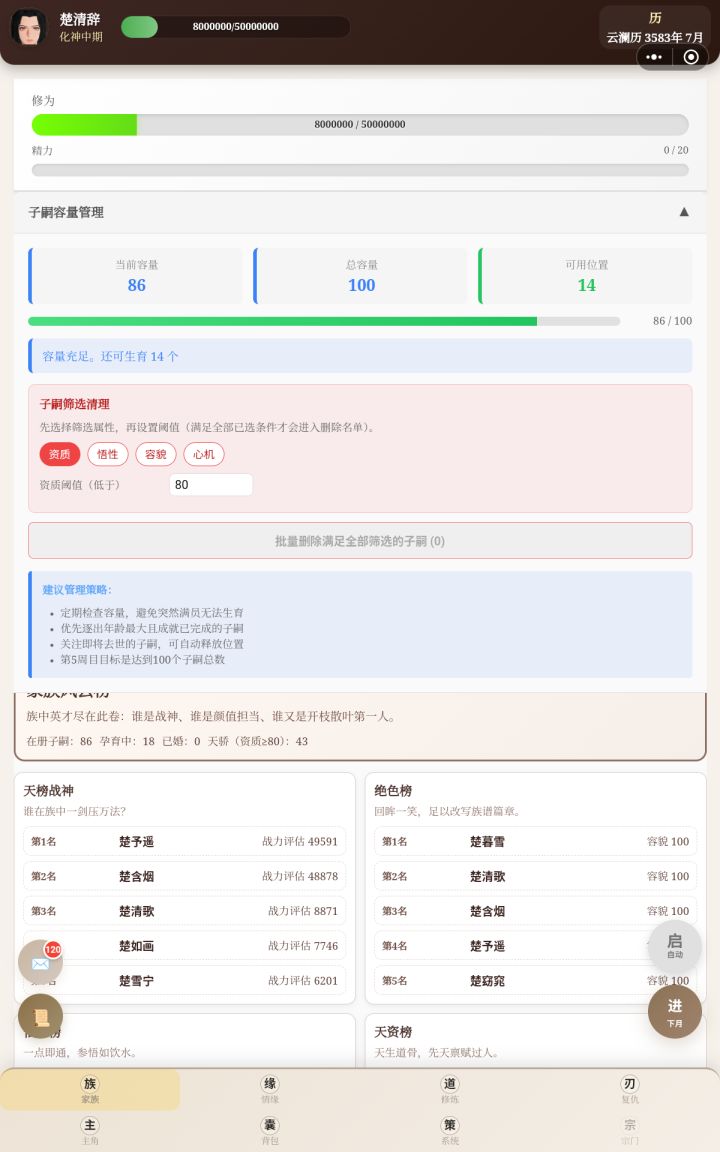720x1152 pixels.
Task: Toggle the 心机 filter chip
Action: click(204, 454)
